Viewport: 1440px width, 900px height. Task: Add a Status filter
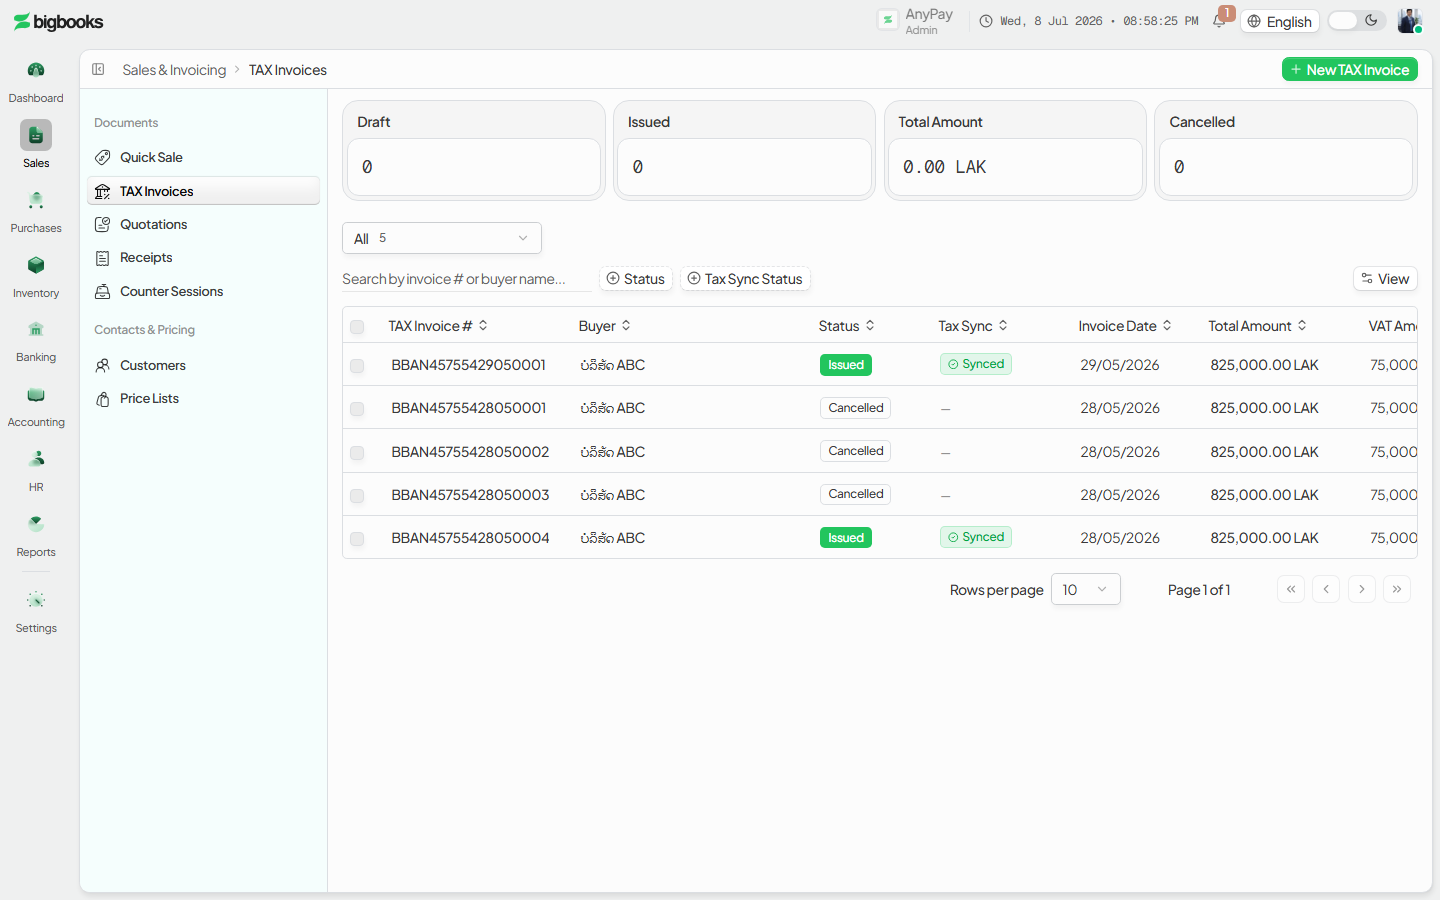[x=636, y=279]
